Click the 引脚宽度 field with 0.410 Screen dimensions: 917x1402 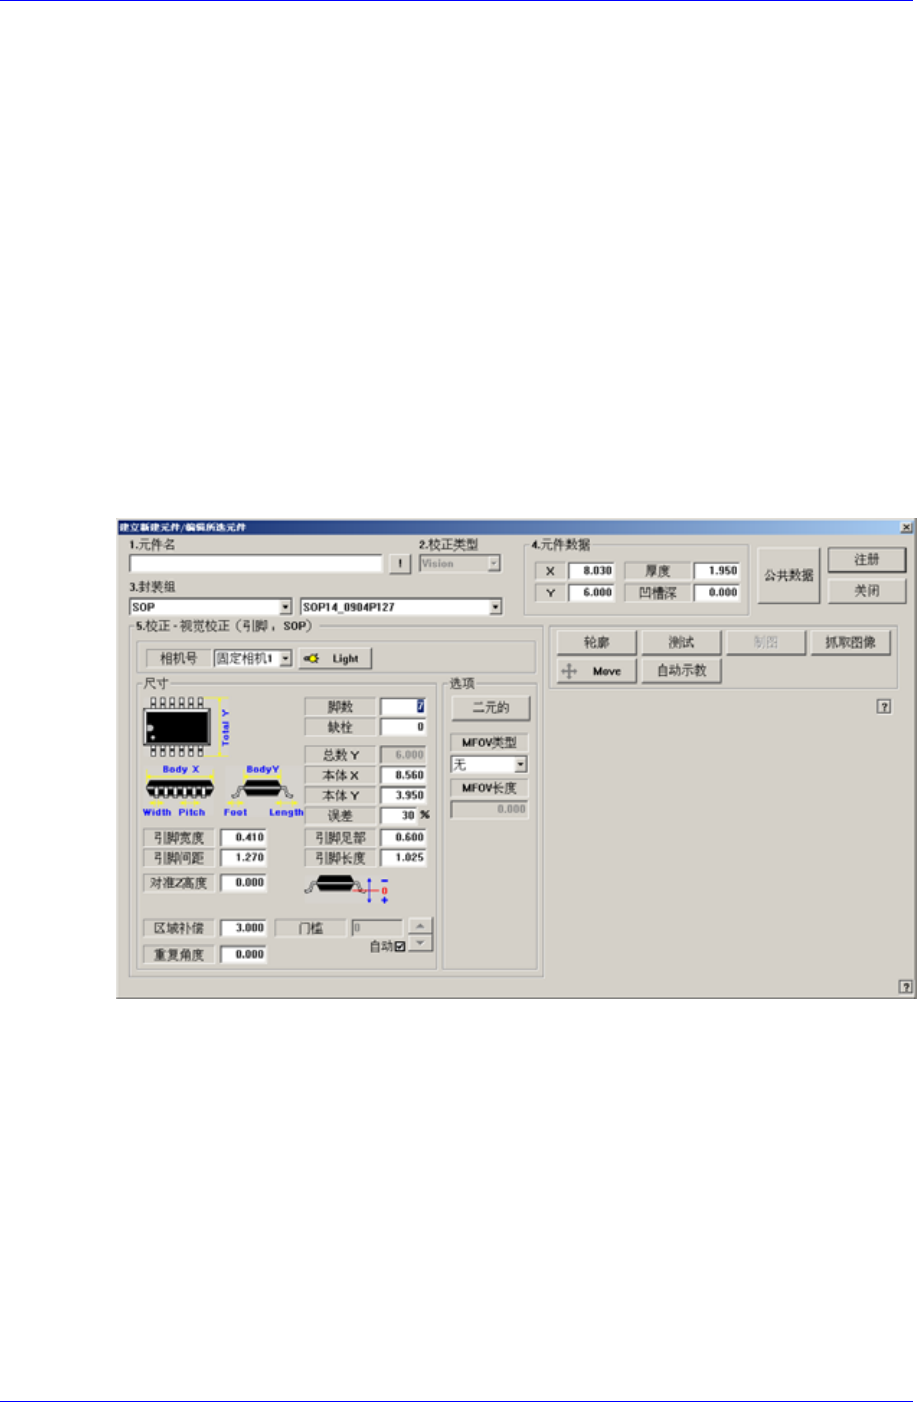243,838
